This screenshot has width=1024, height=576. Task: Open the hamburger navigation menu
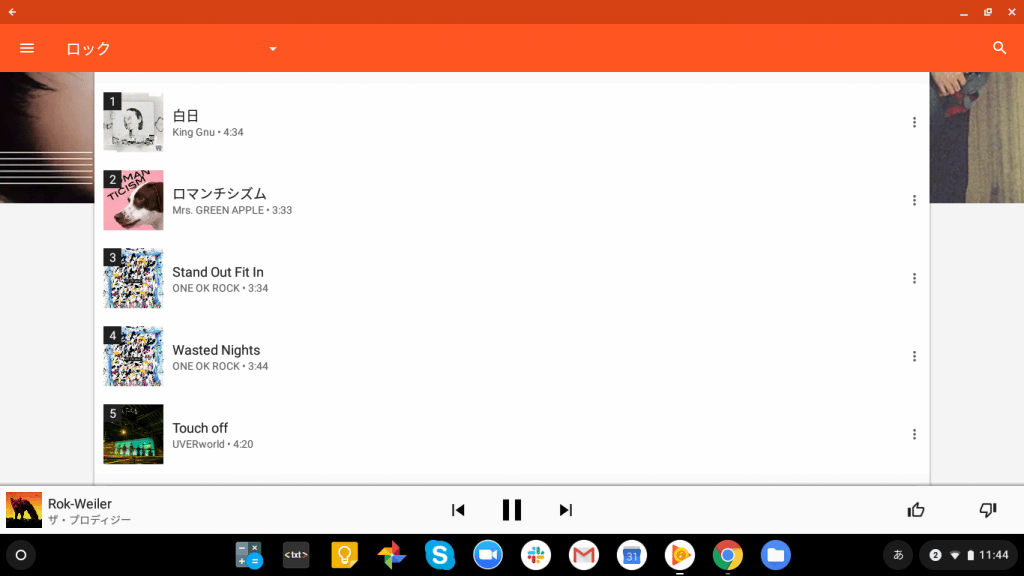(x=27, y=48)
